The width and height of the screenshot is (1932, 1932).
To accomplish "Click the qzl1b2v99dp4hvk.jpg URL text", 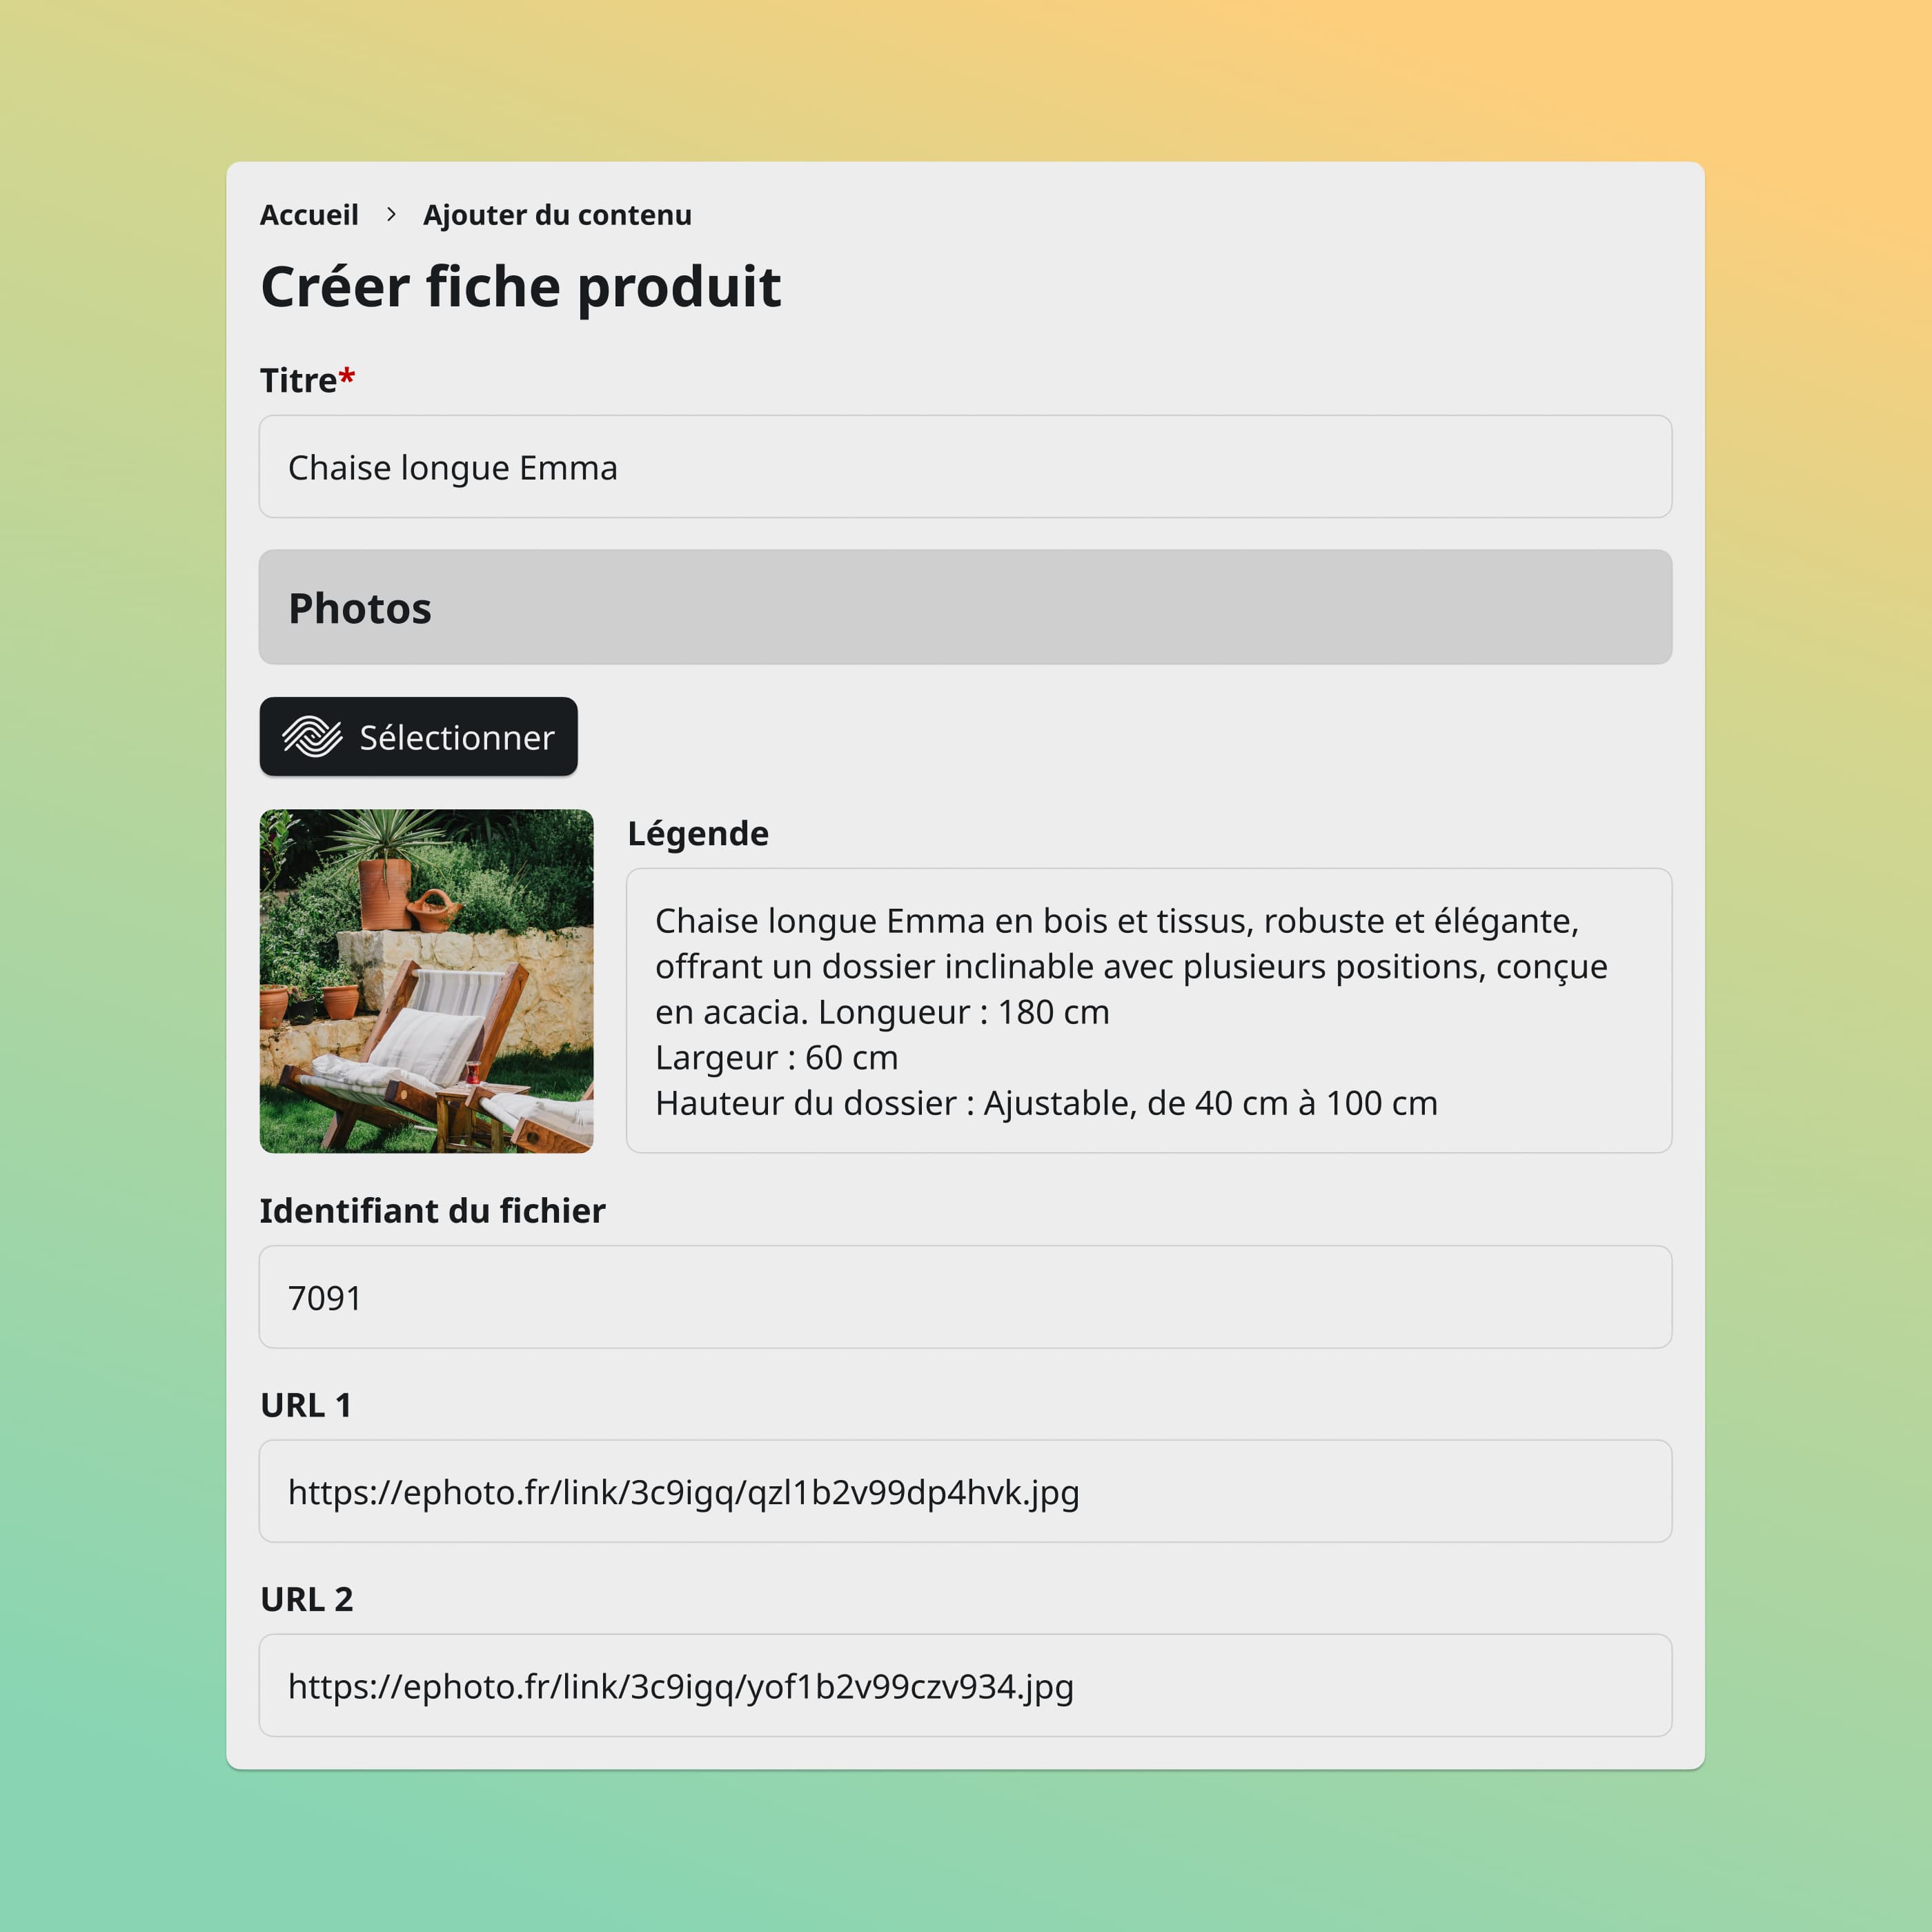I will tap(683, 1491).
